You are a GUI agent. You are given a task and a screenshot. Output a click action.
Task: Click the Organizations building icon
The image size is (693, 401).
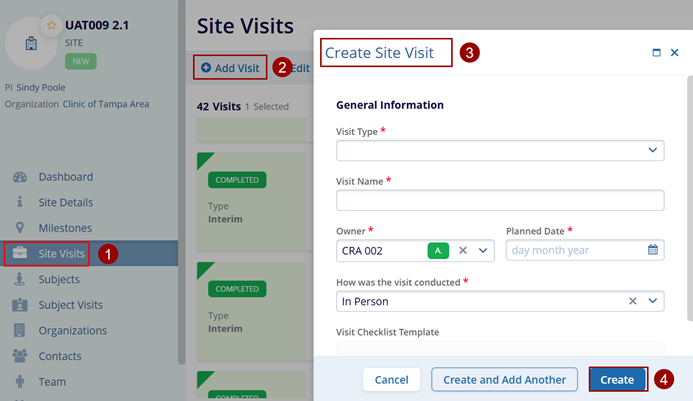19,330
